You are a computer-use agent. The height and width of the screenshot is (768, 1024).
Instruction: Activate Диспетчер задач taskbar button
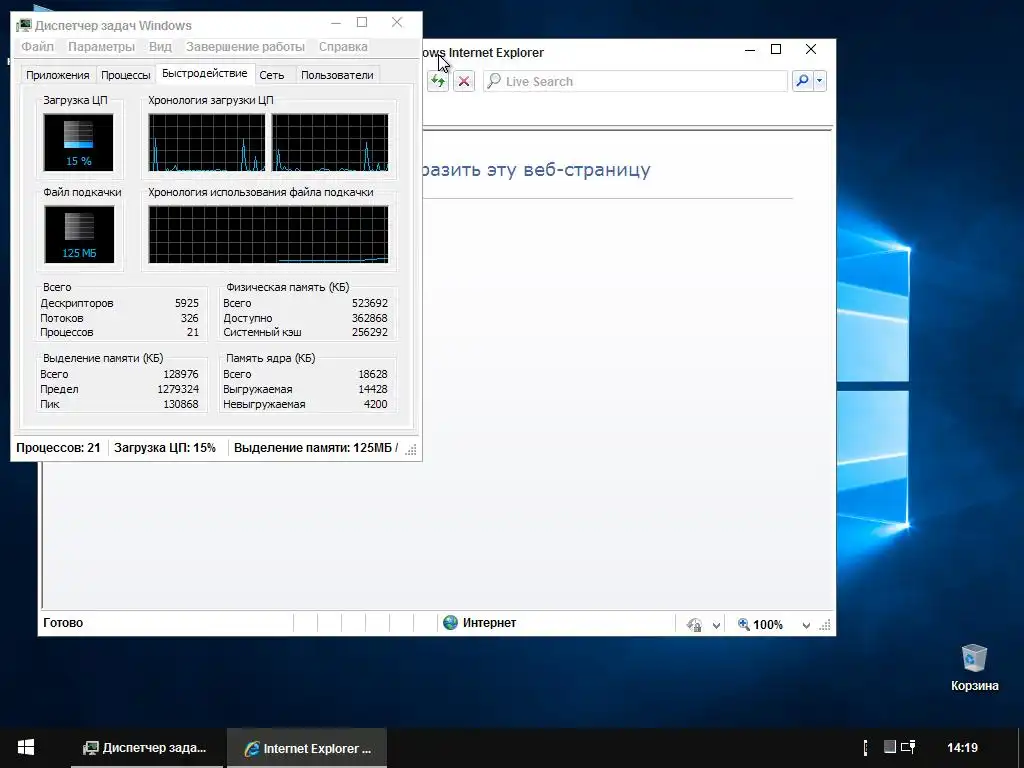coord(147,748)
